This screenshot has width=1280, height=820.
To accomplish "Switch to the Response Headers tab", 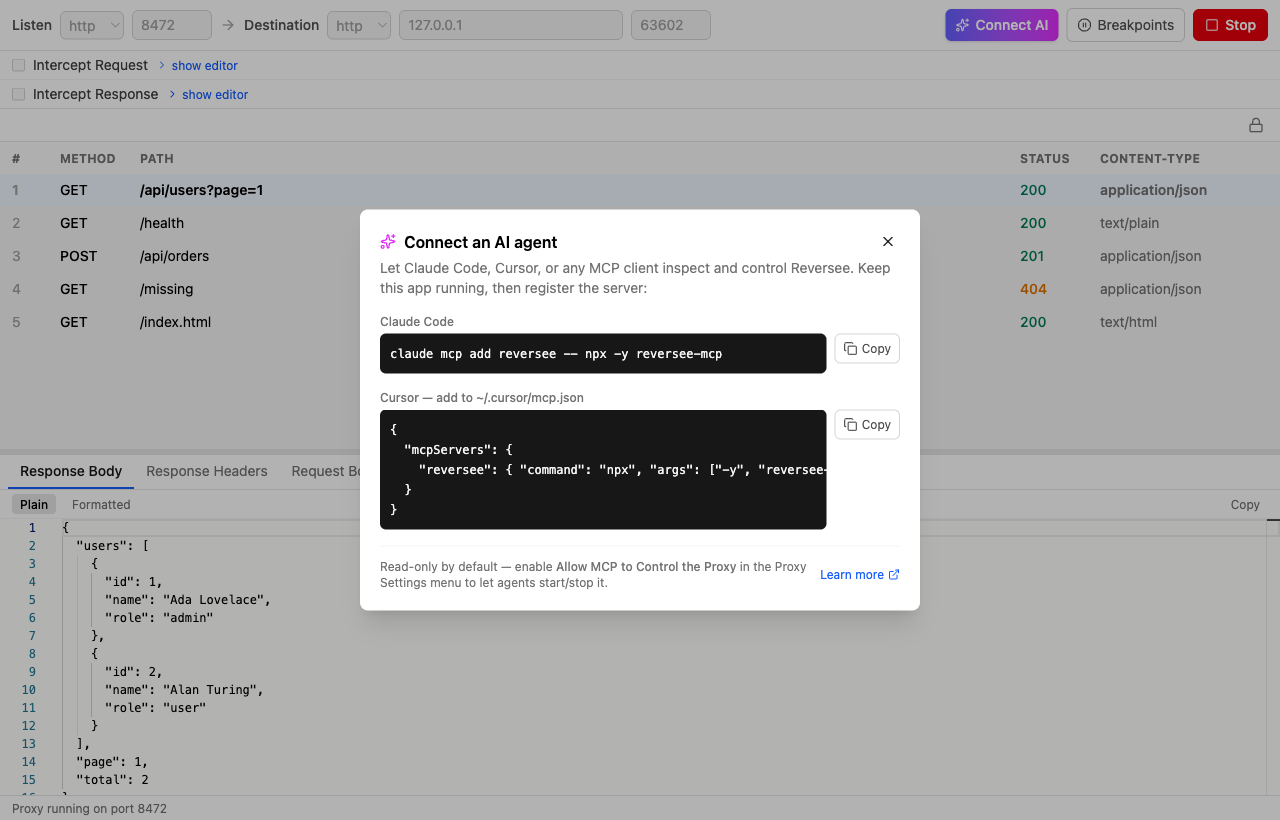I will pyautogui.click(x=207, y=471).
